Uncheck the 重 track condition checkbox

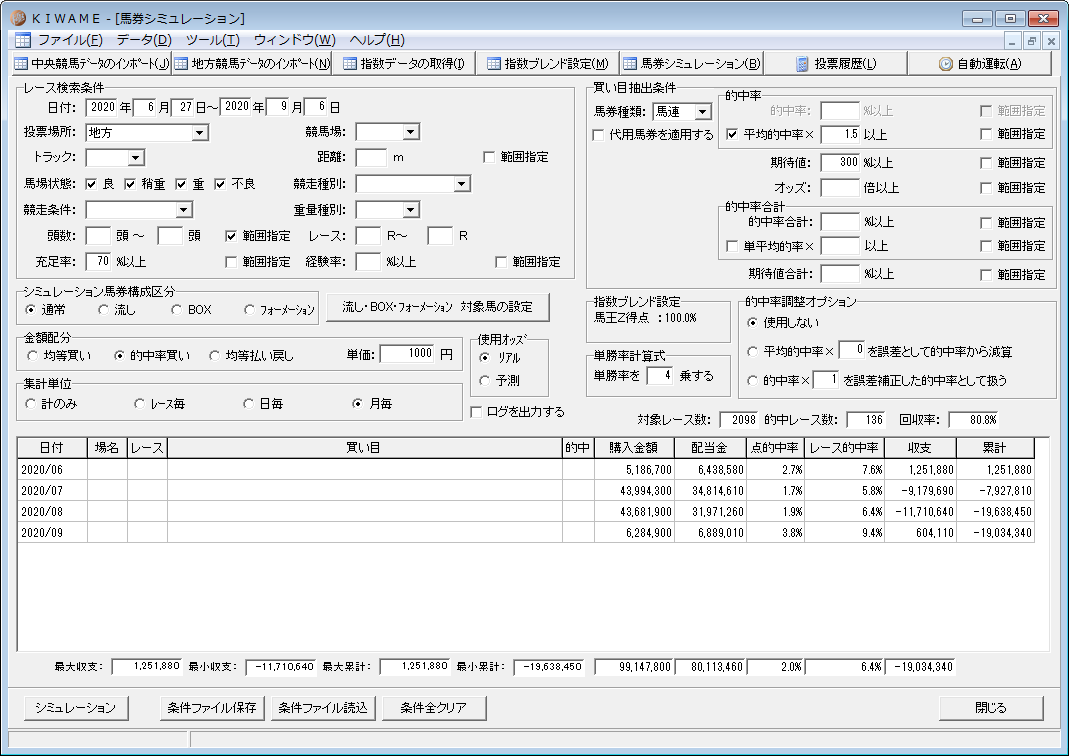point(181,184)
